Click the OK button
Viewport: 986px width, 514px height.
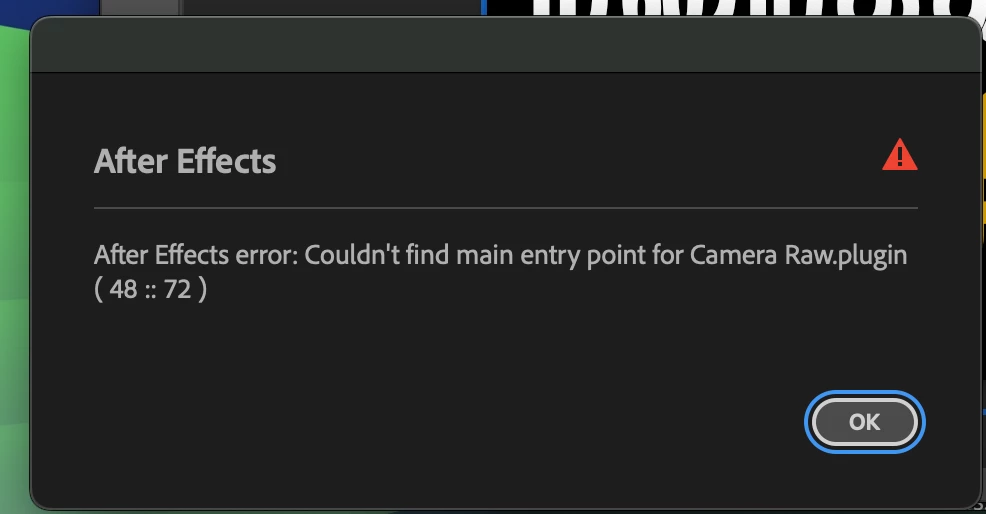[x=865, y=422]
